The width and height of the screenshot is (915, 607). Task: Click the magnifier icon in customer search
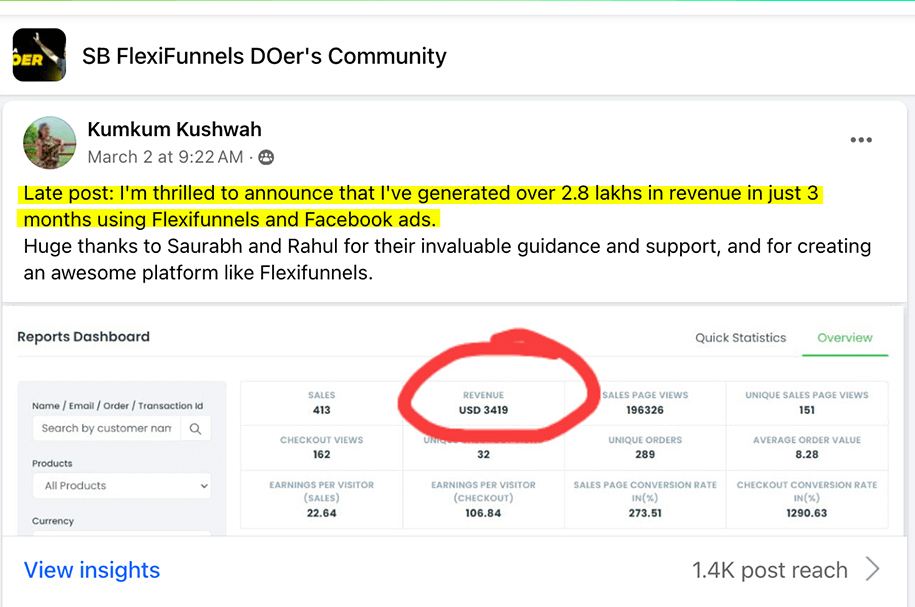coord(196,429)
